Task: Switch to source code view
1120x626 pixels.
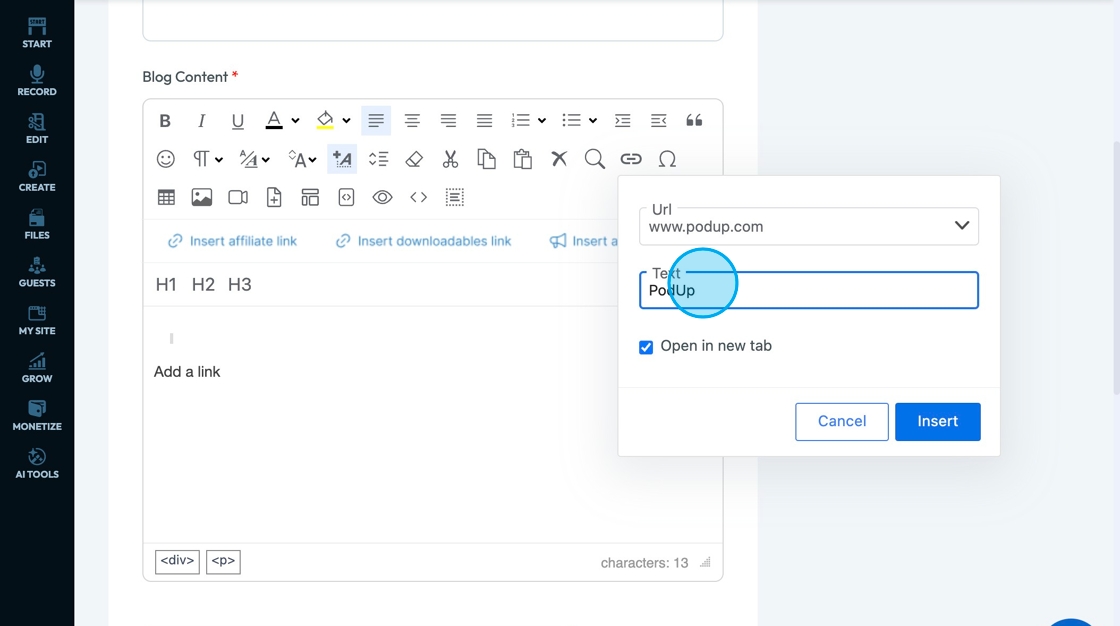Action: (419, 197)
